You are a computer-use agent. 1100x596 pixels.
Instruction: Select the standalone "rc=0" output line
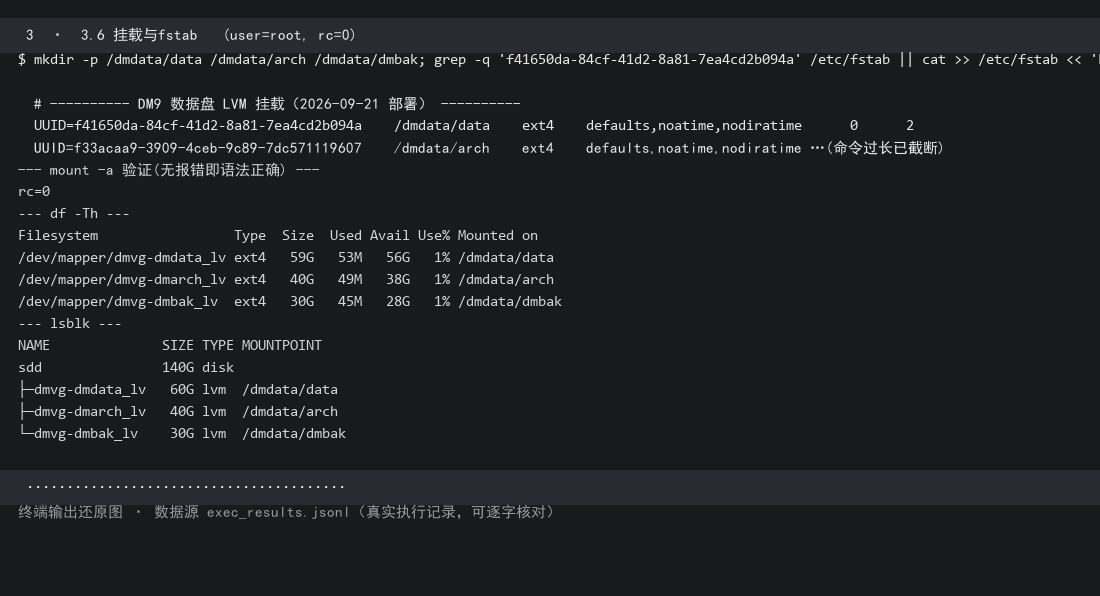tap(34, 191)
